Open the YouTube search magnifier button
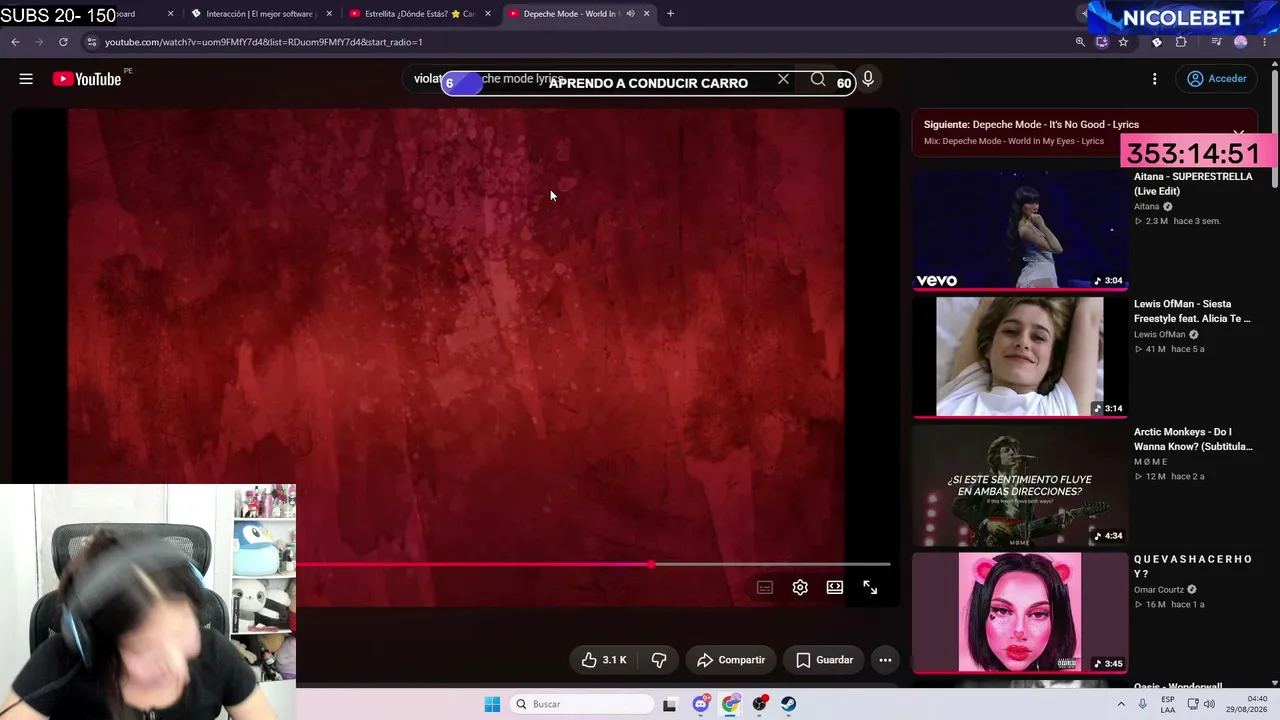The width and height of the screenshot is (1280, 720). 818,79
